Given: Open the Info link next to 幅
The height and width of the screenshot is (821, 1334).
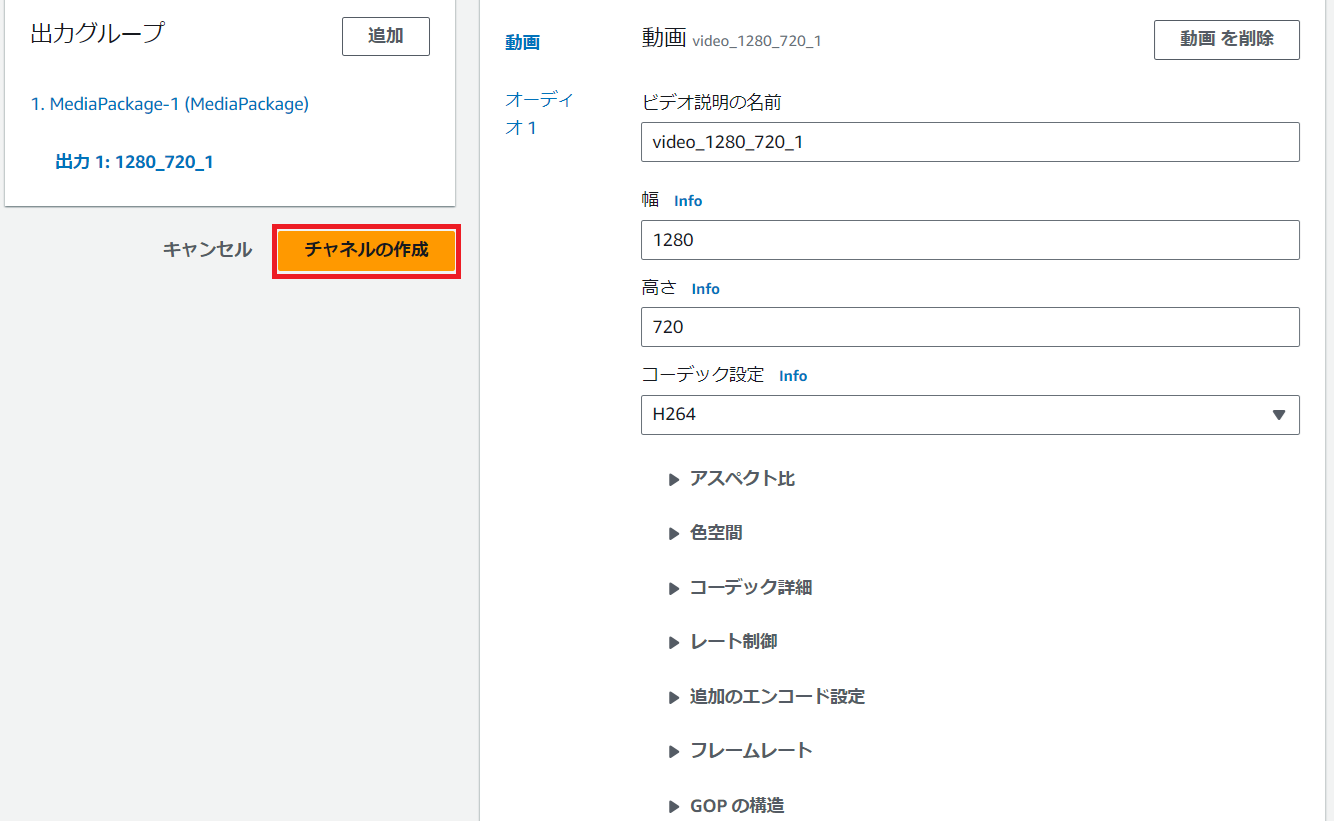Looking at the screenshot, I should pyautogui.click(x=688, y=201).
